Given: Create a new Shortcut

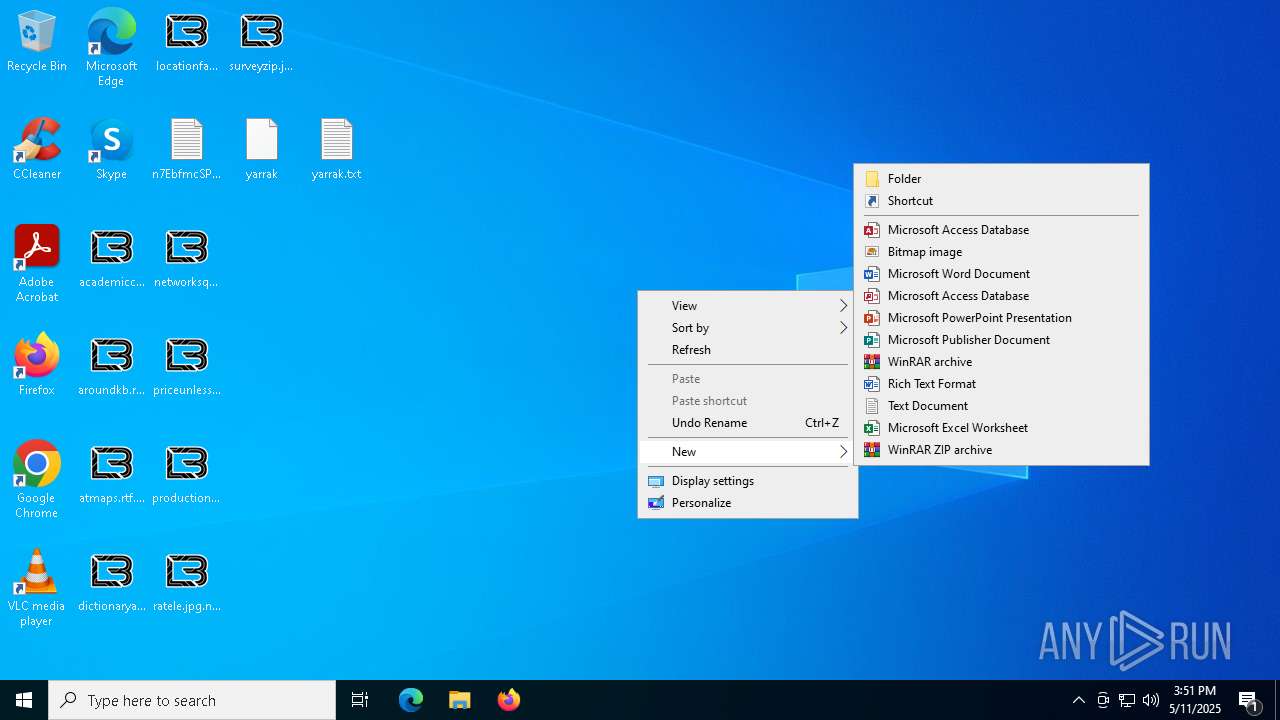Looking at the screenshot, I should (1001, 201).
